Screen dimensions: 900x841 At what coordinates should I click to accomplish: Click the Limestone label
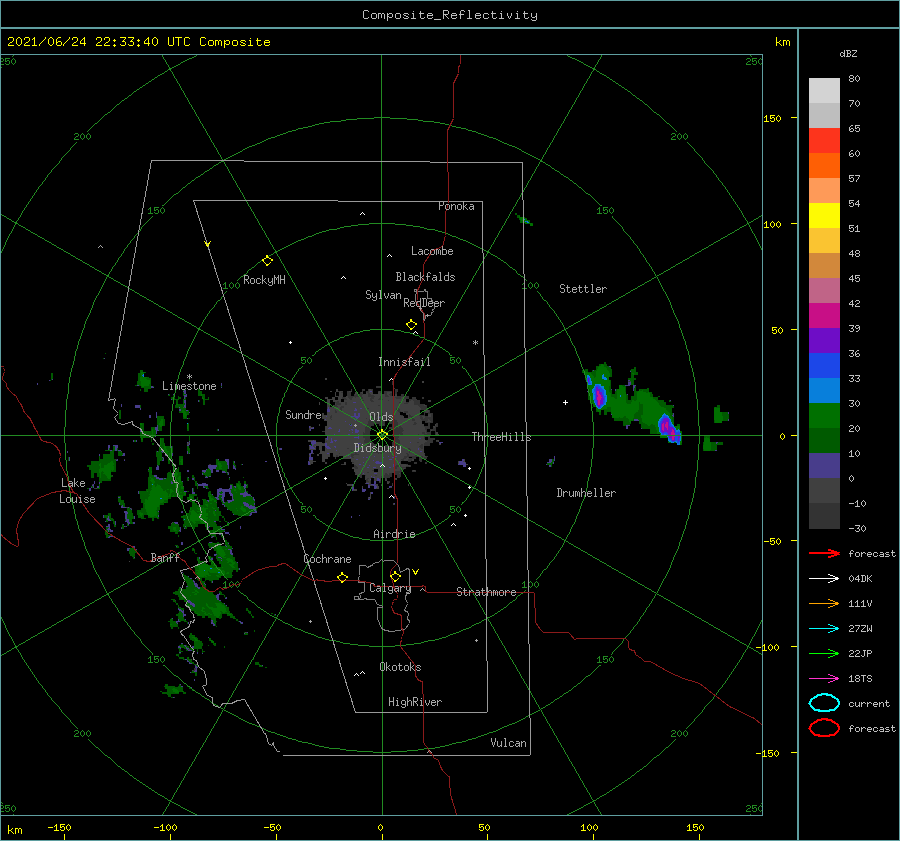(189, 386)
